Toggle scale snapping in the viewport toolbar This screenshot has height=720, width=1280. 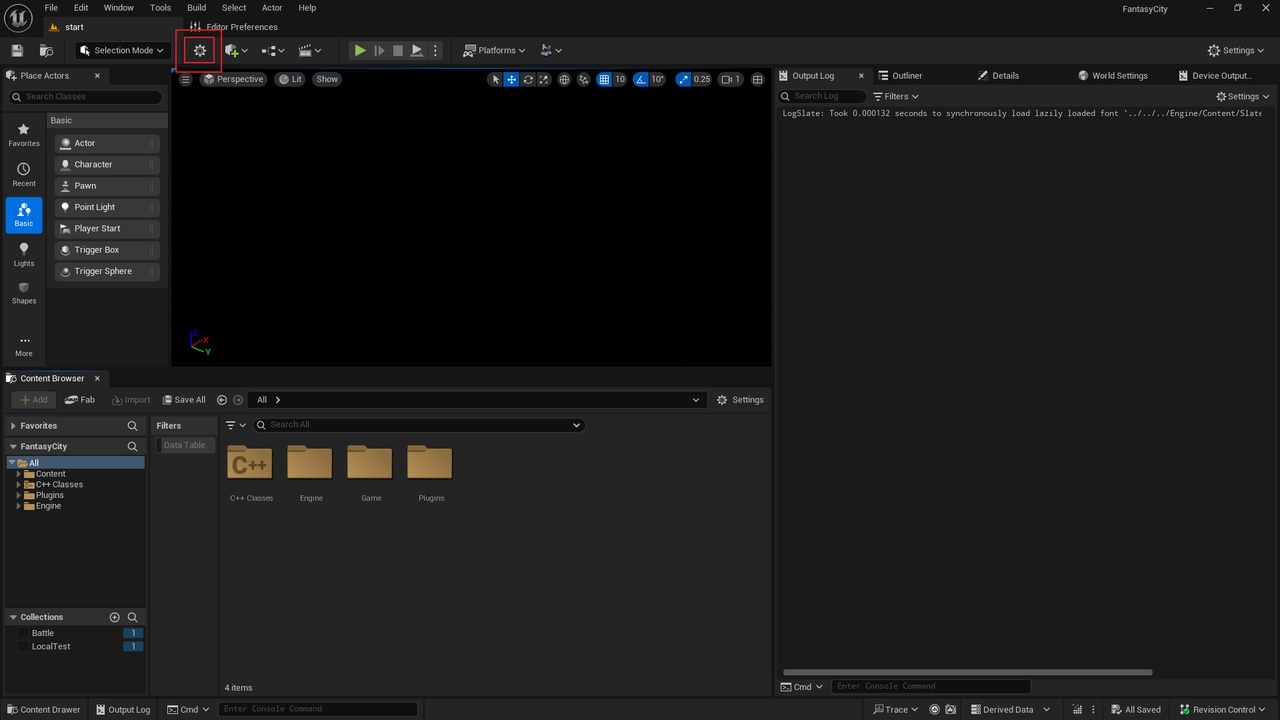(x=683, y=79)
